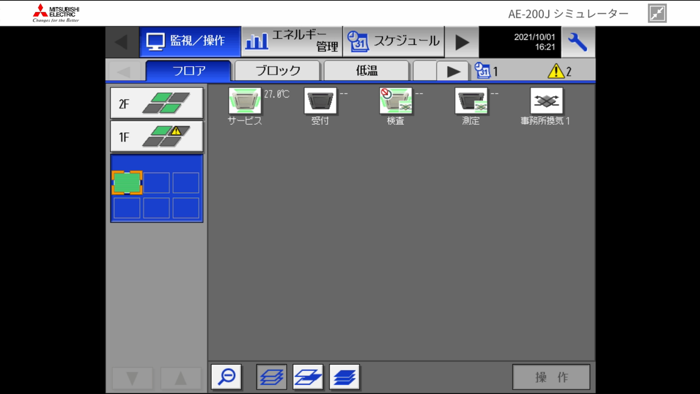Click the floor list down-arrow button
The height and width of the screenshot is (394, 700).
[132, 379]
